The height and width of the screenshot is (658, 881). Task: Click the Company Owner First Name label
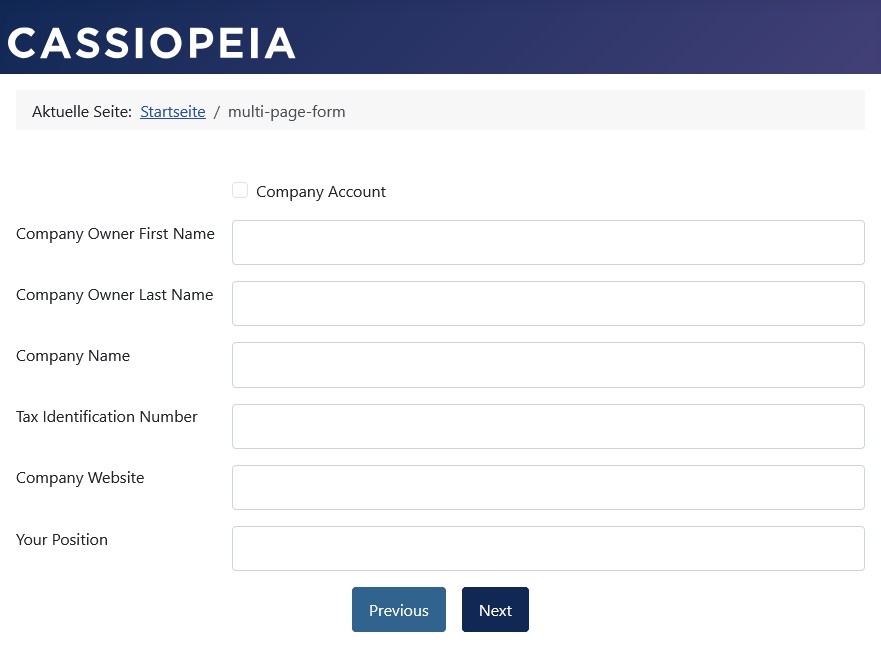115,233
